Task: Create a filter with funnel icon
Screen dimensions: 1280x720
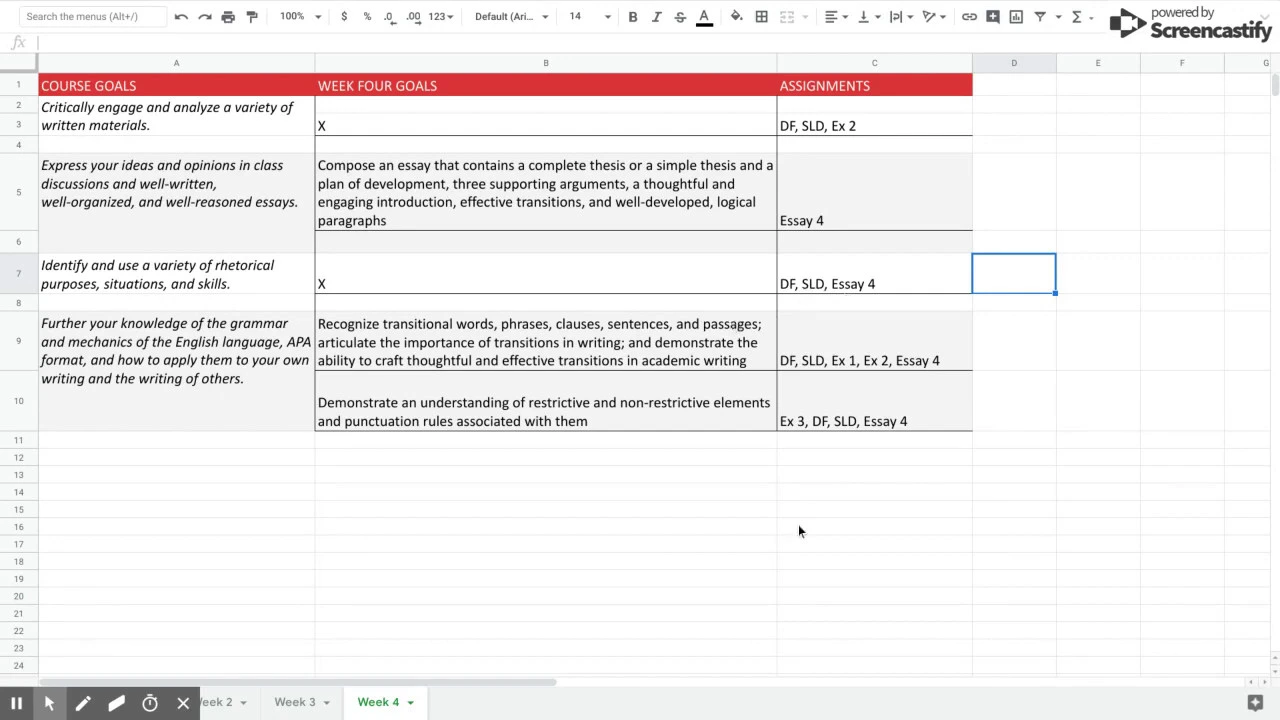Action: click(x=1040, y=17)
